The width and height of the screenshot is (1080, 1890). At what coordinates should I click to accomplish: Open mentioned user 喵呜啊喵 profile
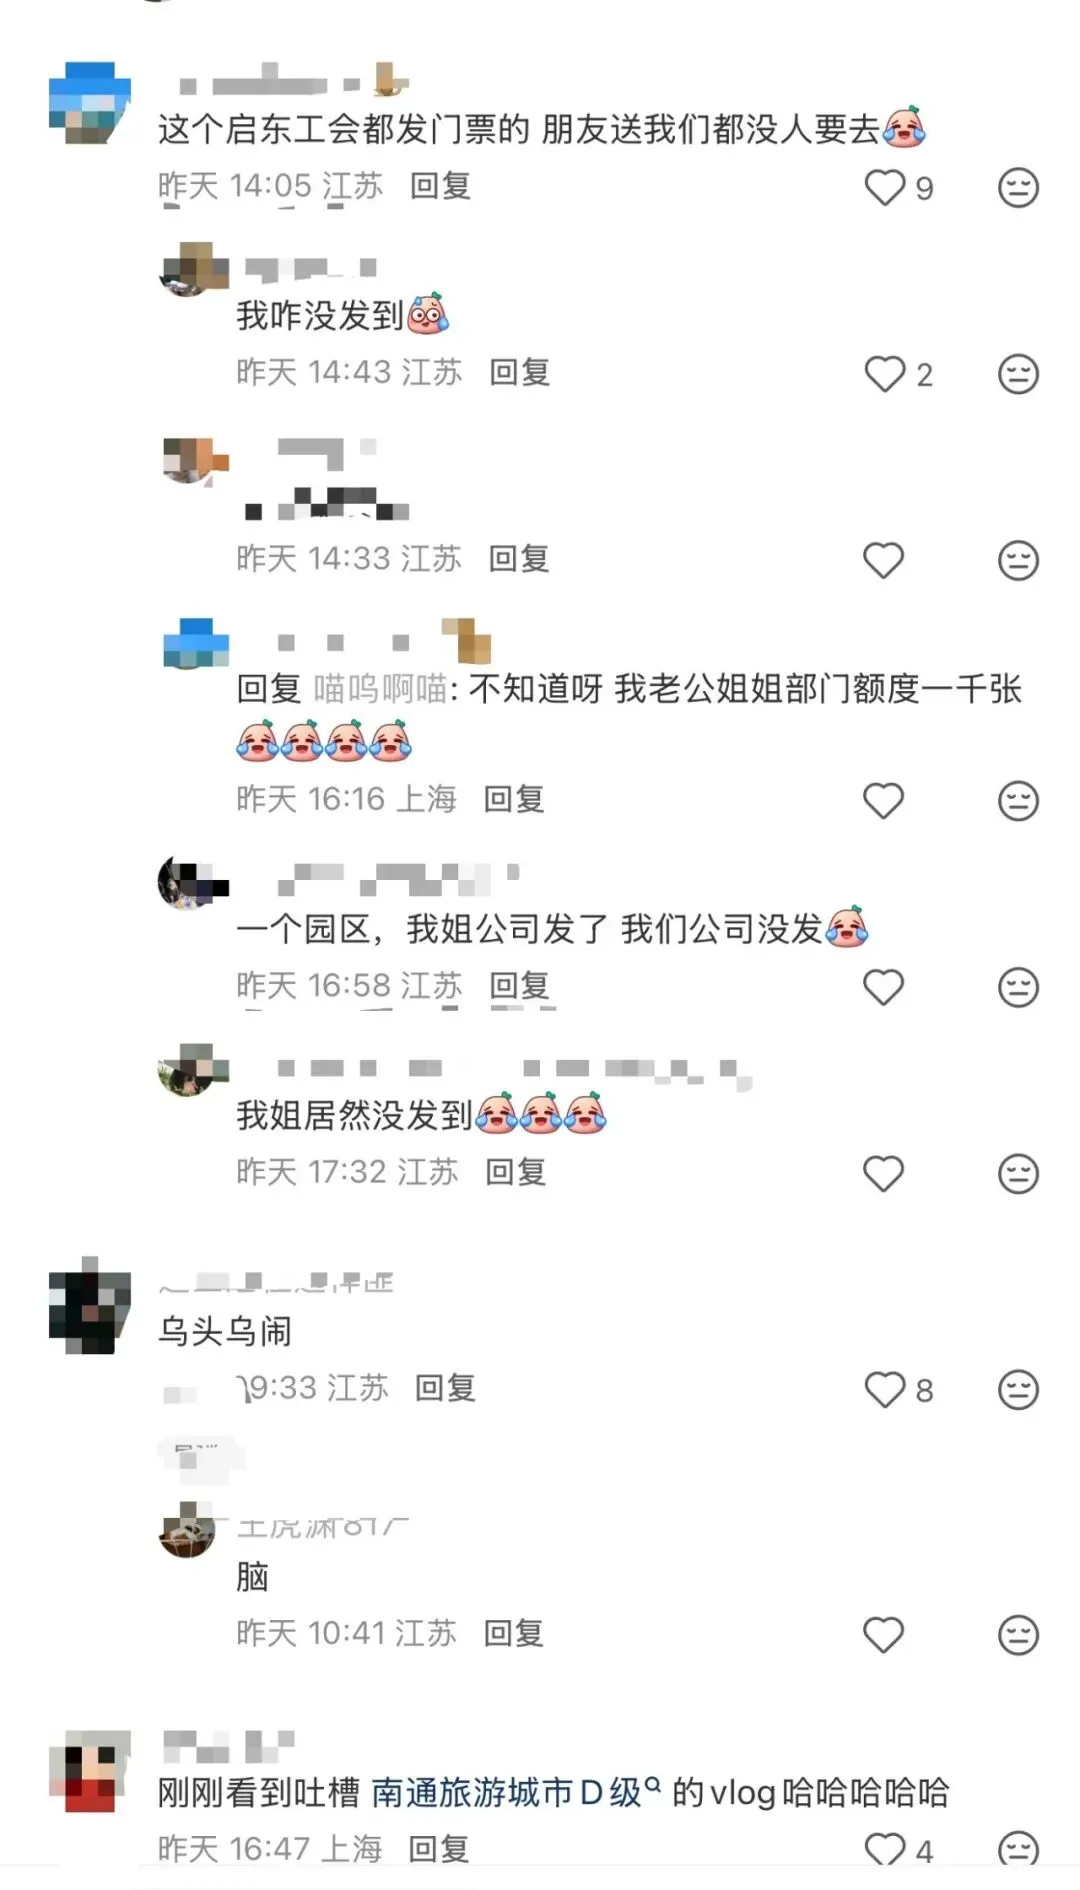[x=380, y=689]
